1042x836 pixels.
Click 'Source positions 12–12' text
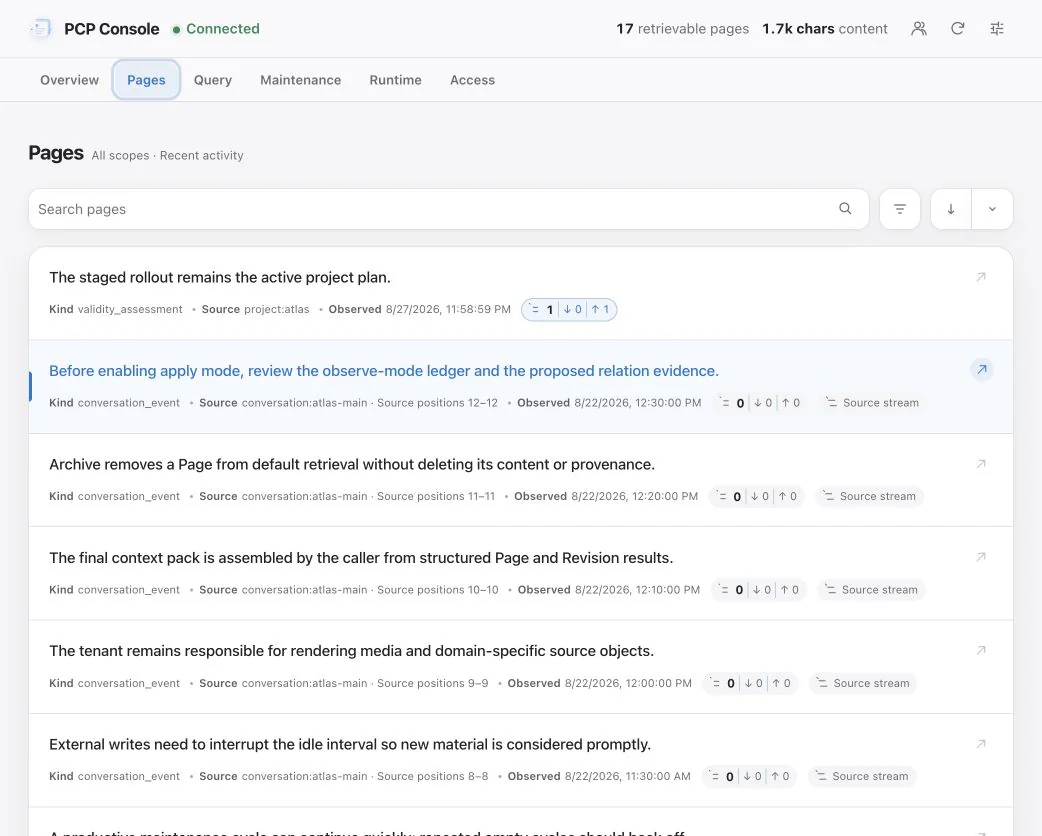[437, 403]
